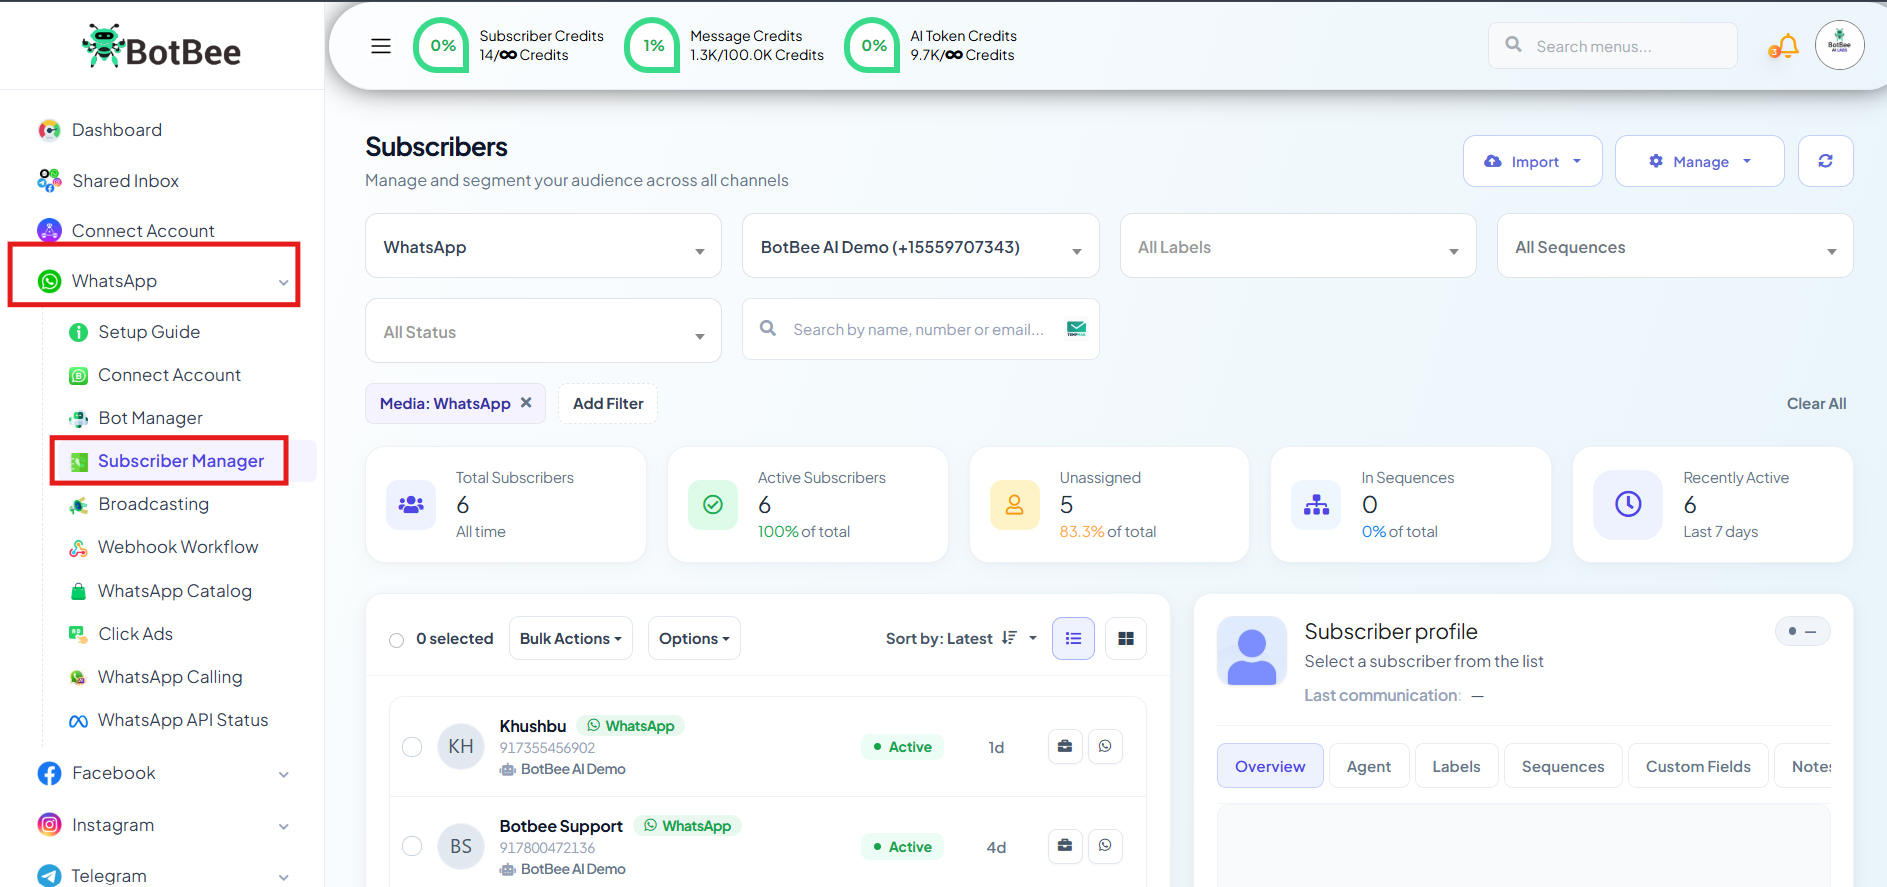Click briefcase icon in Botbee Support row
1887x887 pixels.
(1065, 846)
